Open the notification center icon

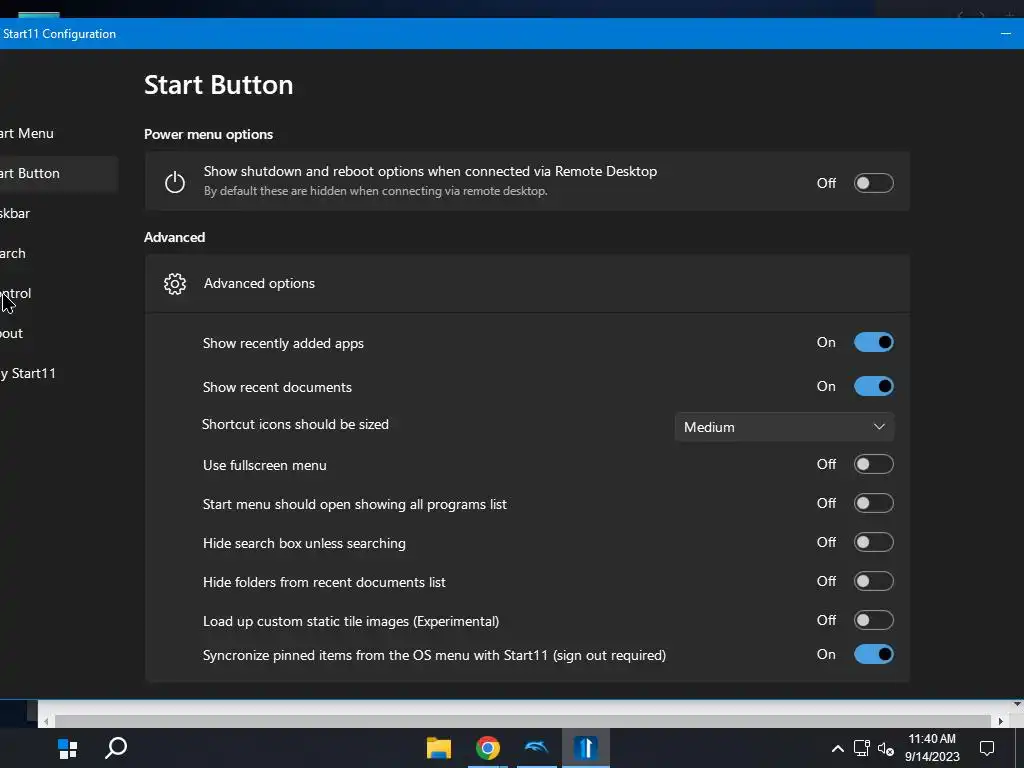click(x=987, y=748)
